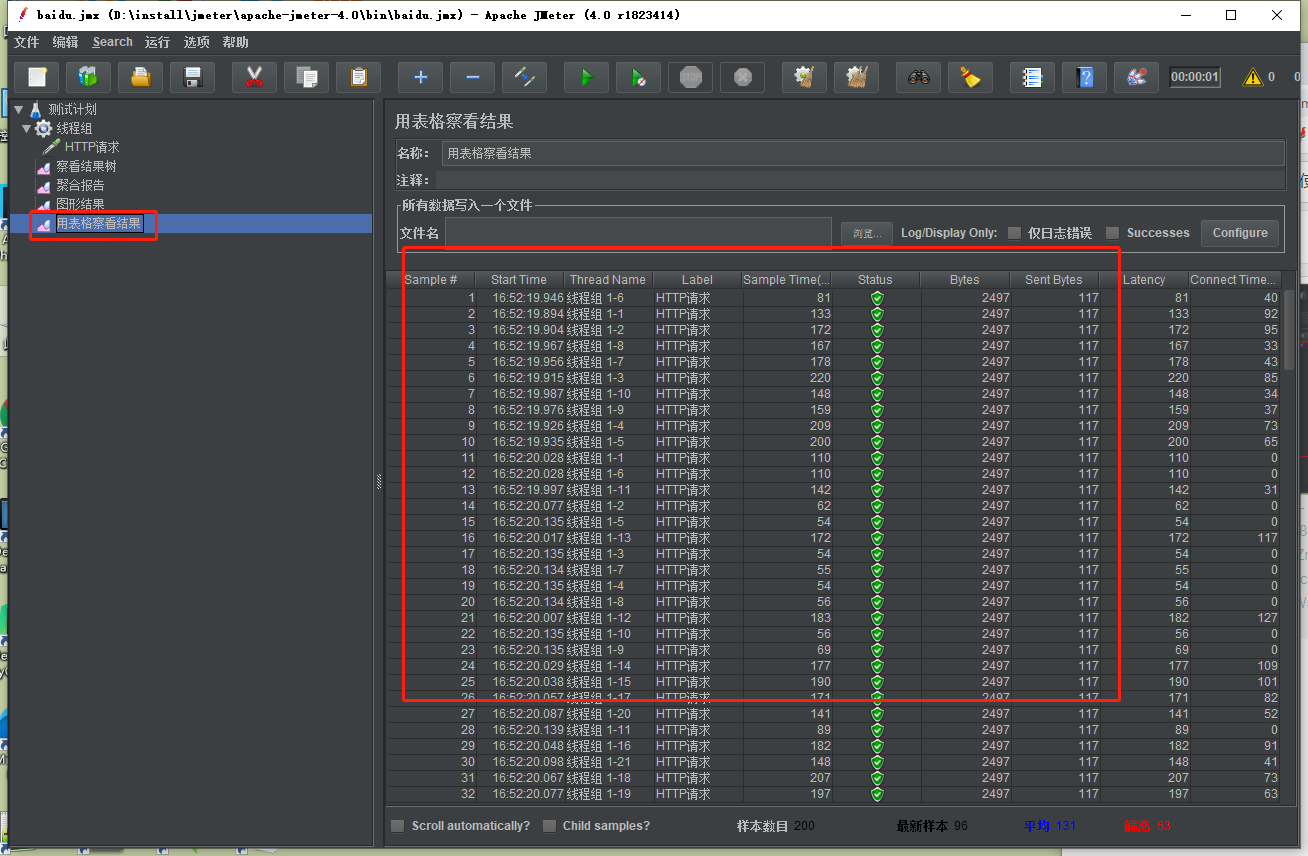
Task: Open the 帮助 menu
Action: click(236, 42)
